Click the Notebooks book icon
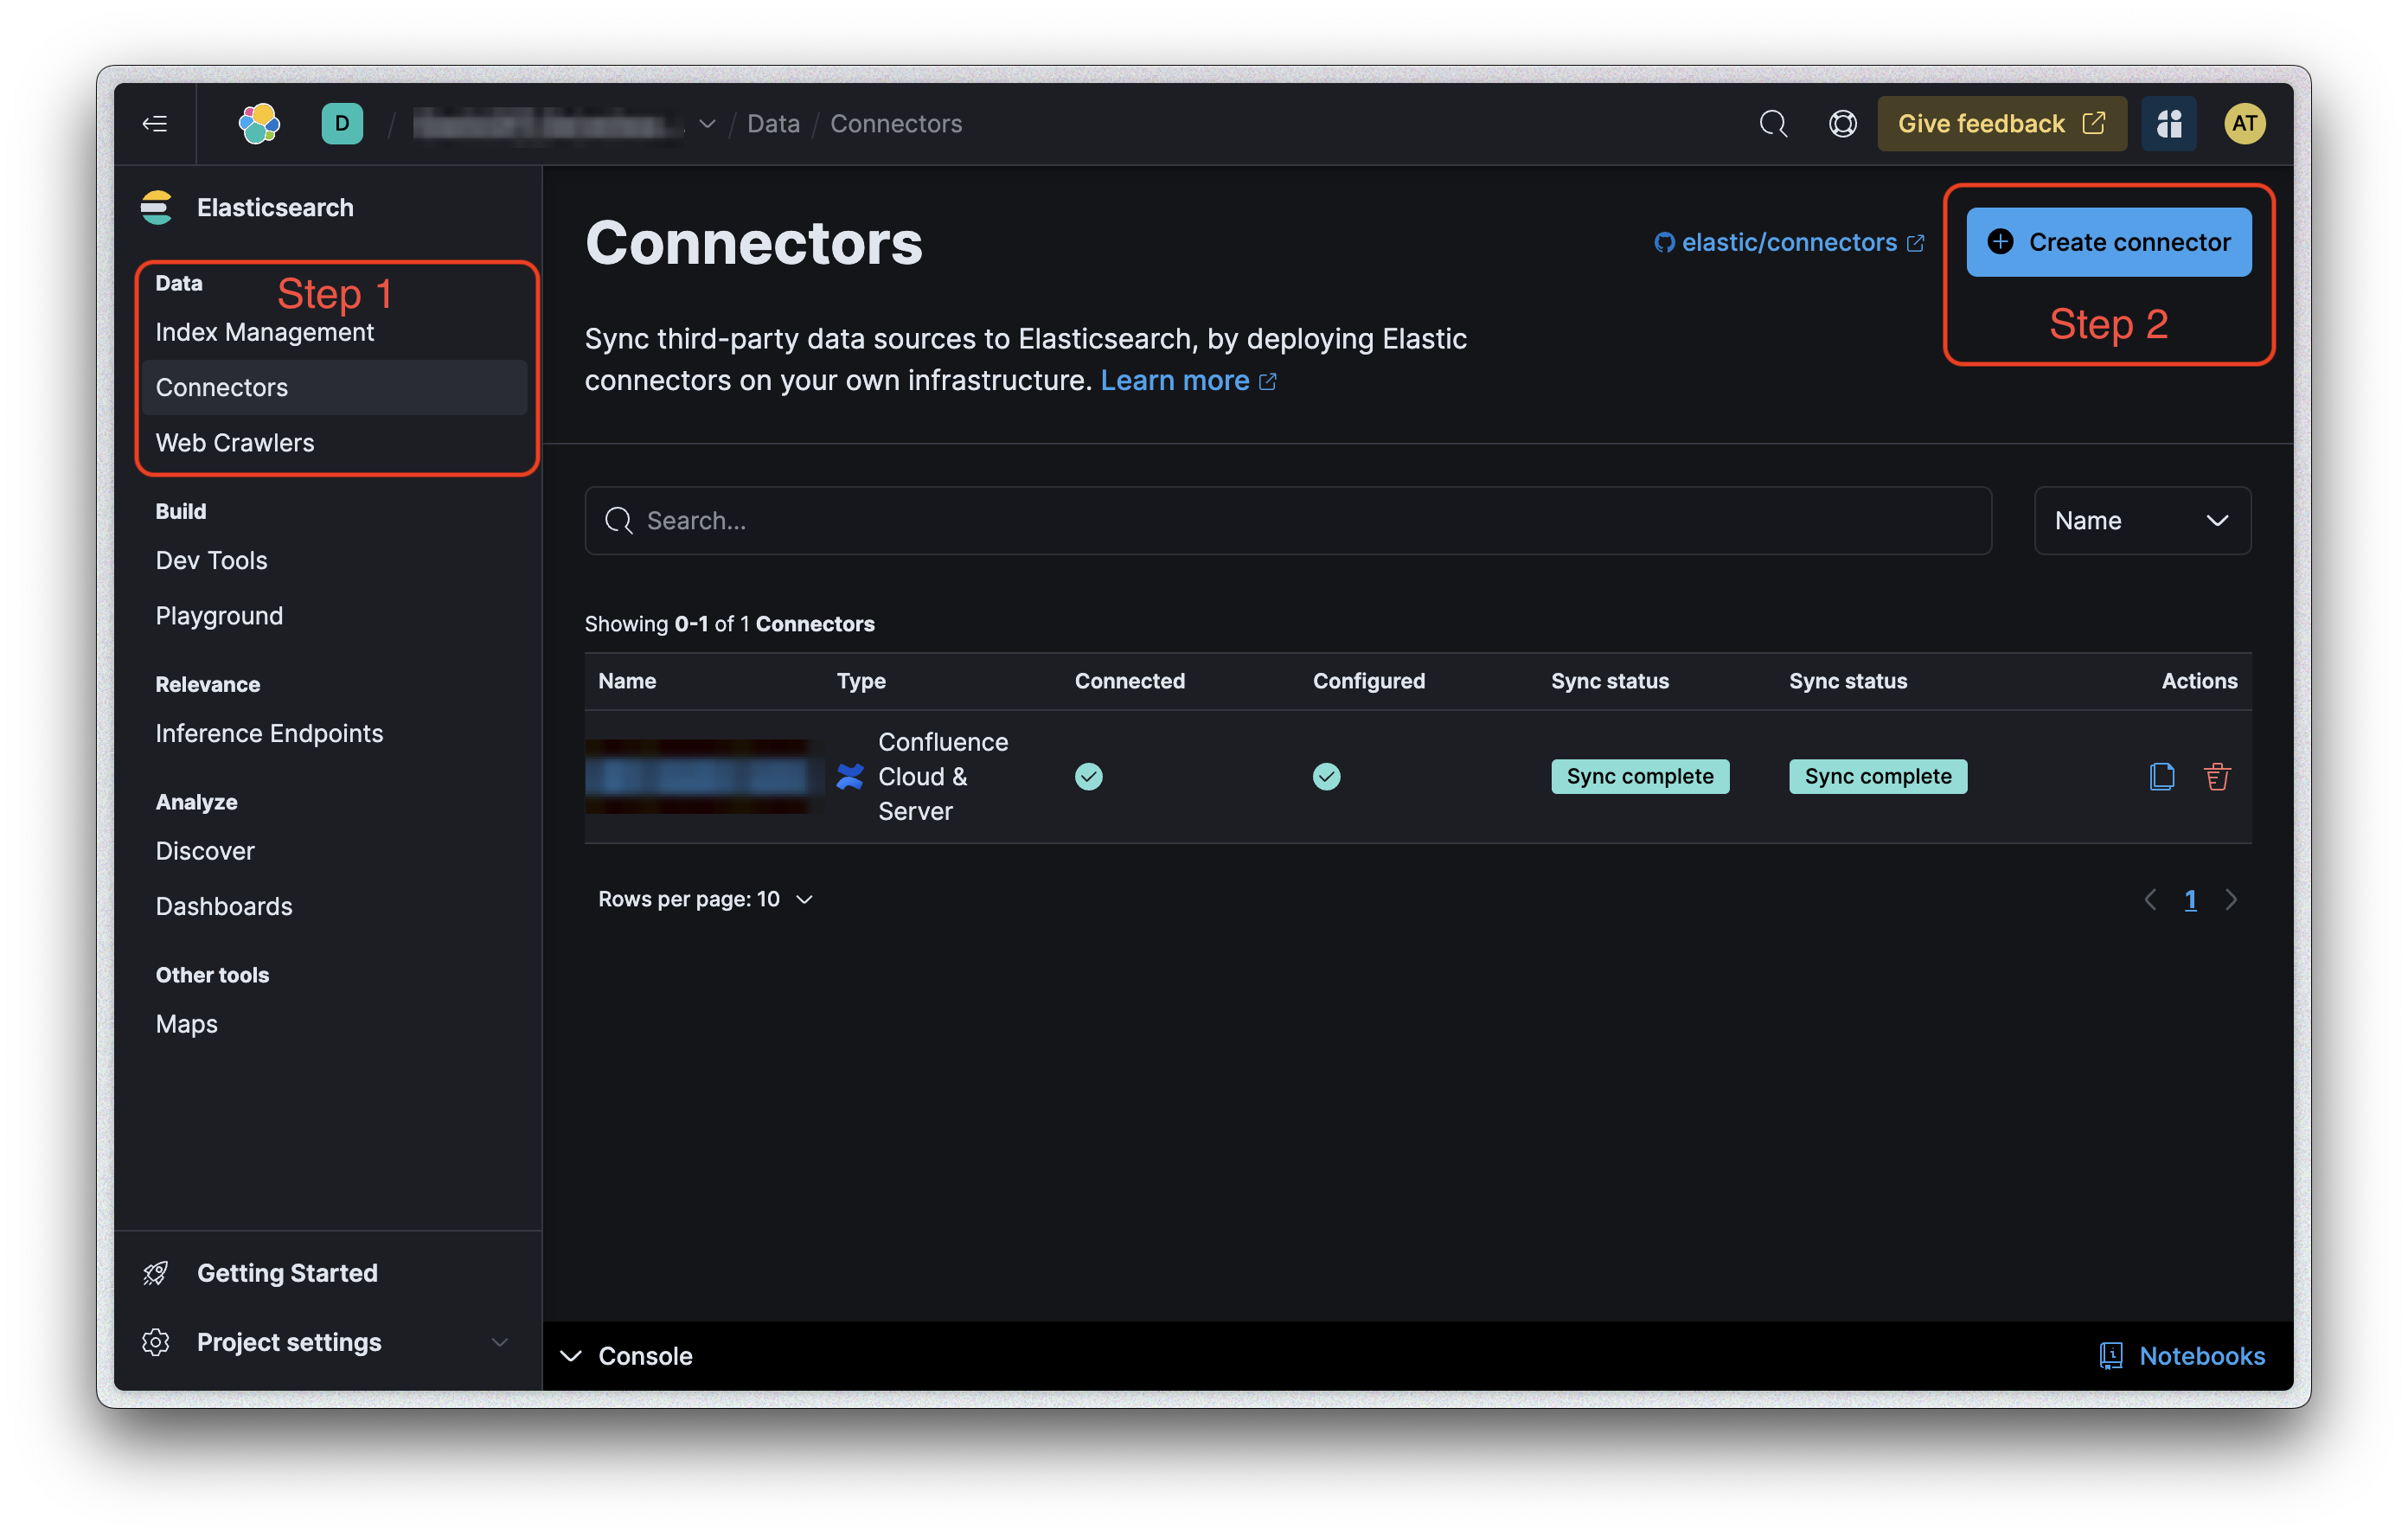This screenshot has height=1536, width=2408. tap(2111, 1357)
